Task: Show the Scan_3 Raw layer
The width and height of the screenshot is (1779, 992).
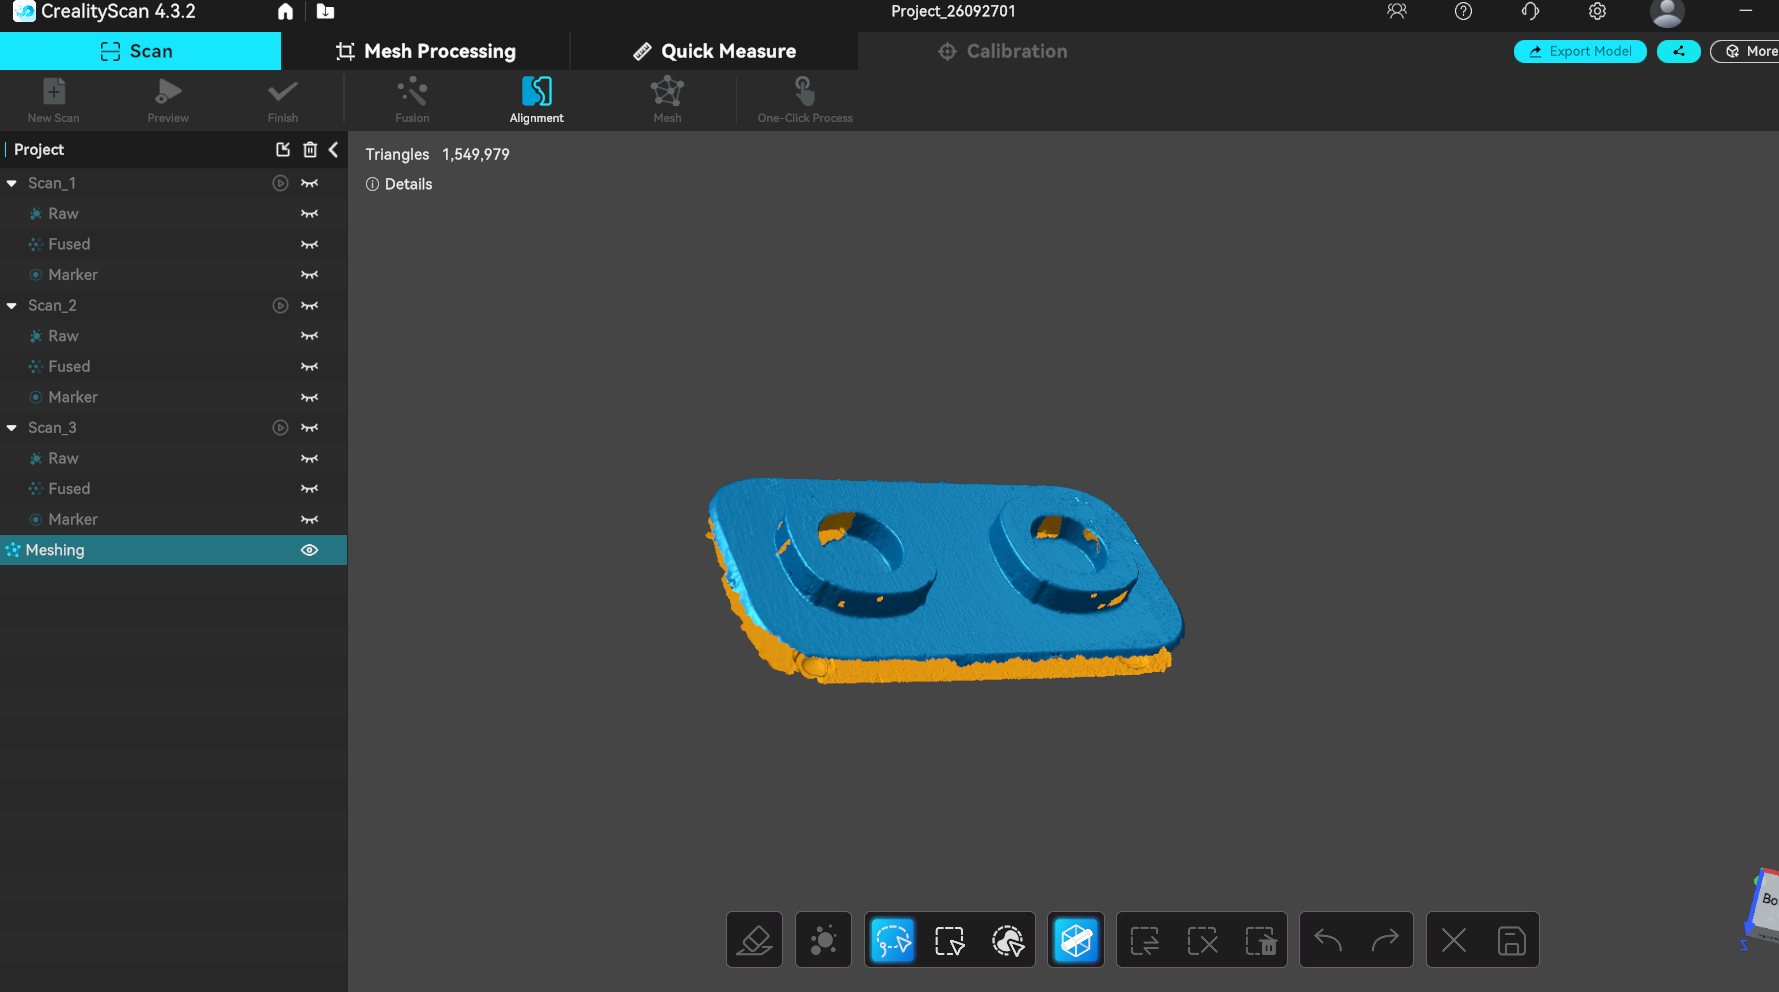Action: pos(310,459)
